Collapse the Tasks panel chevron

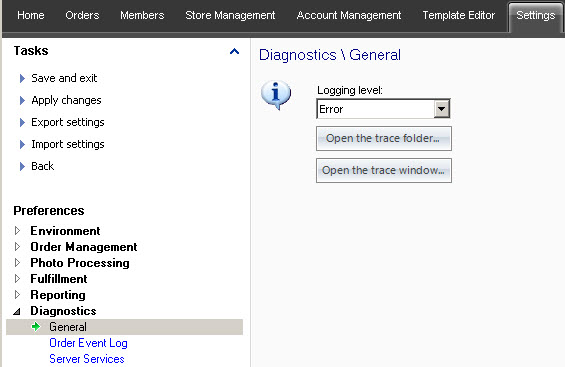click(234, 51)
